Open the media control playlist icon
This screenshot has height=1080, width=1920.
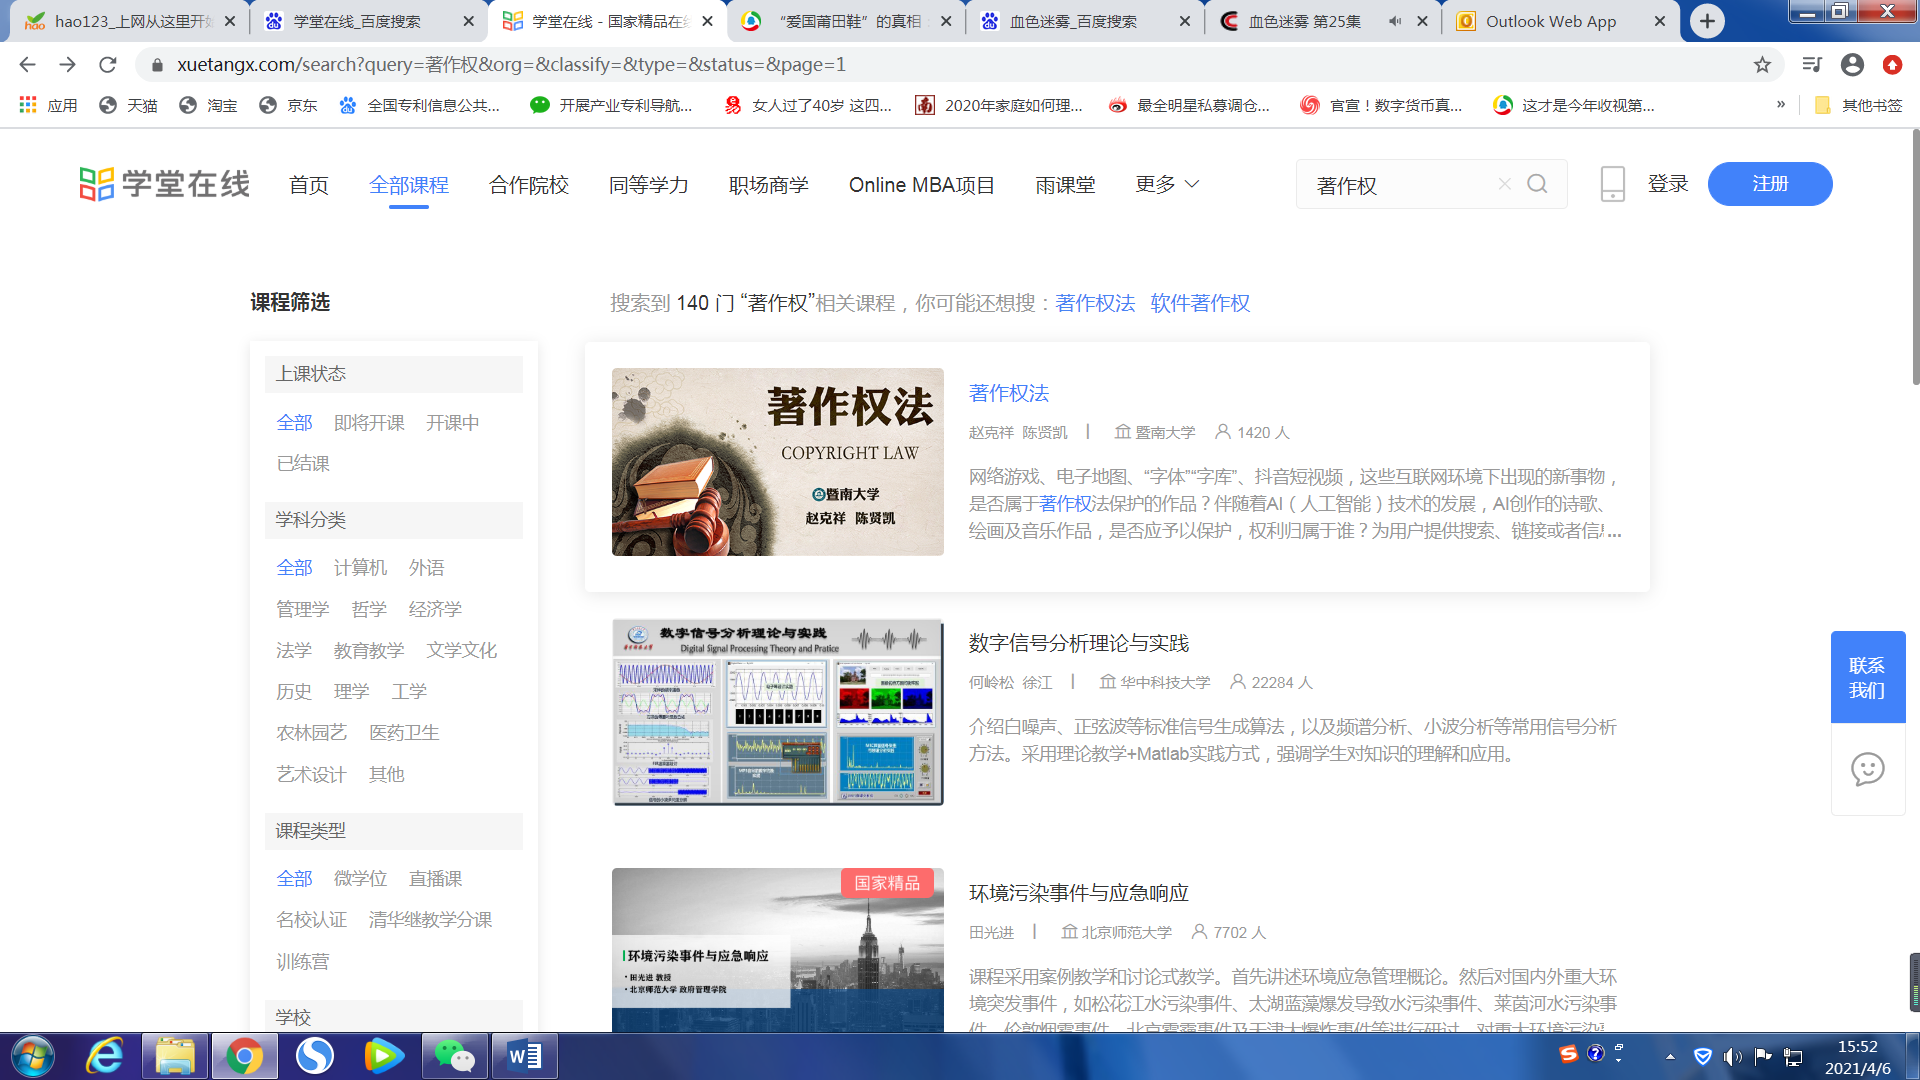(x=1812, y=65)
